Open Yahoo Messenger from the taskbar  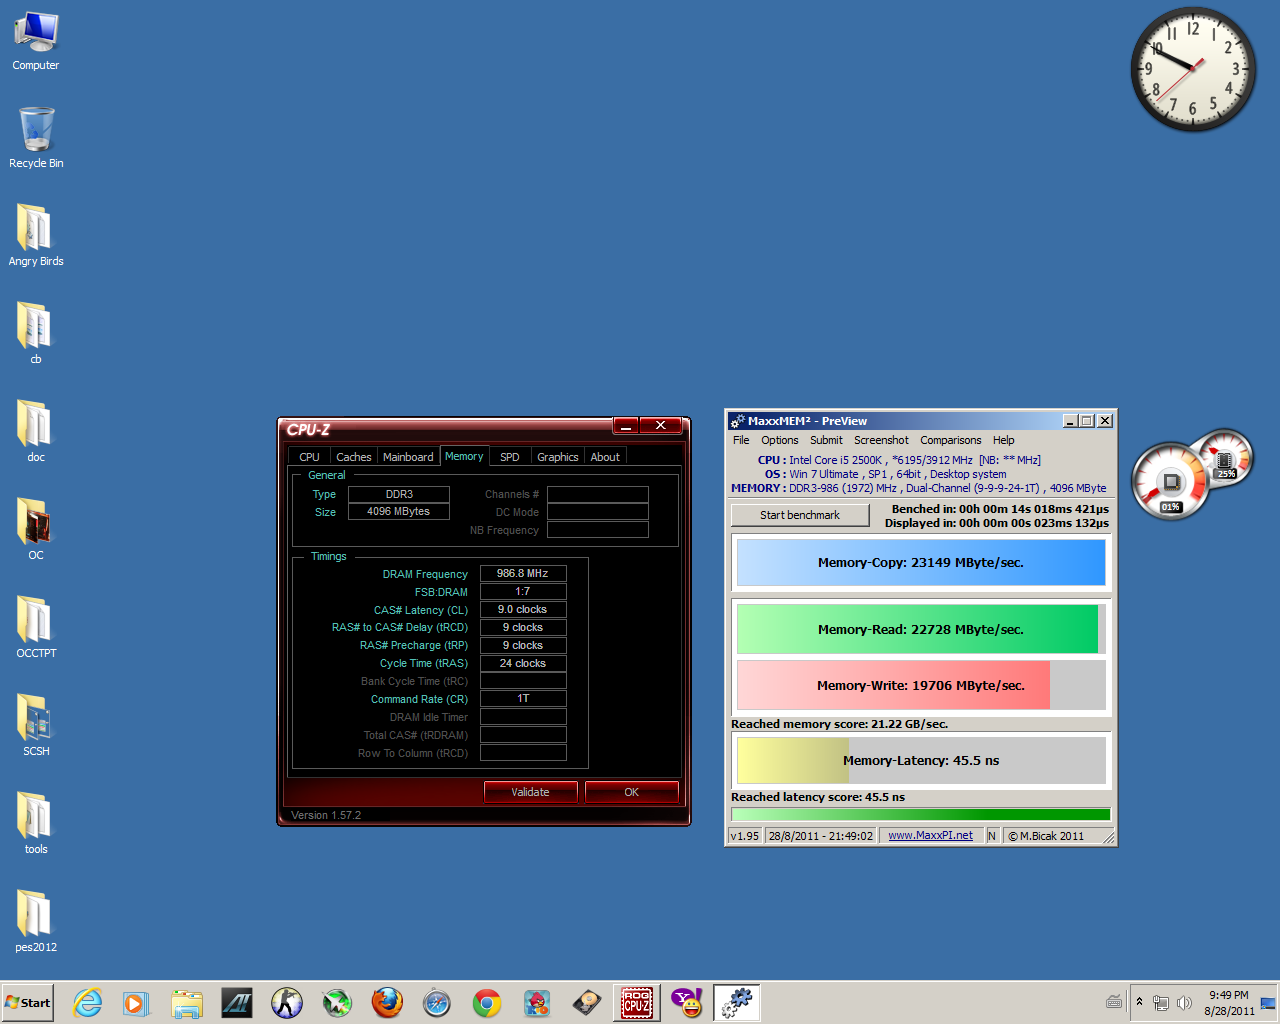tap(687, 1003)
